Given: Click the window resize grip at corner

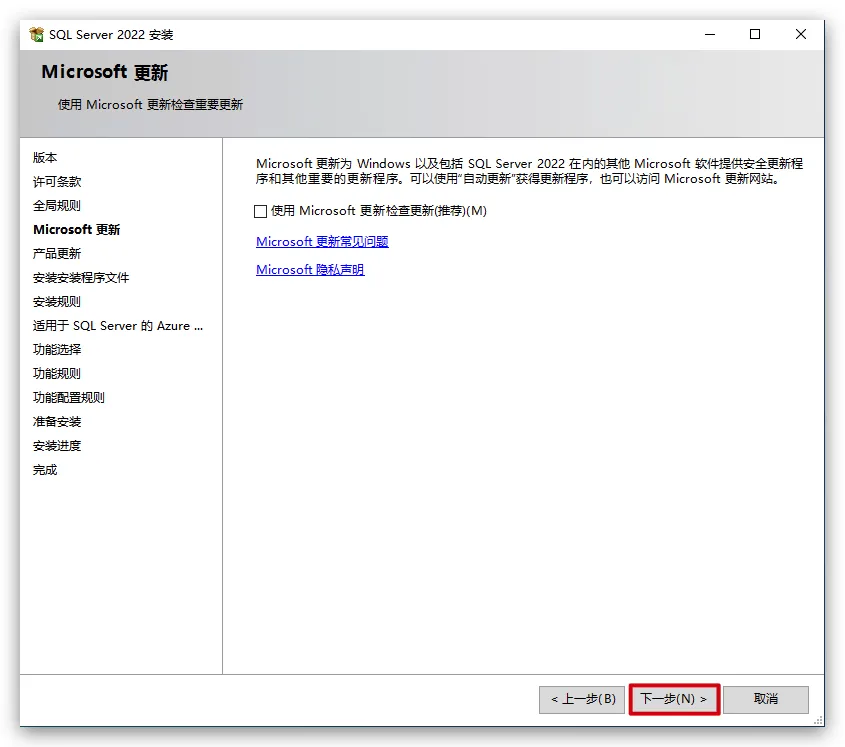Looking at the screenshot, I should 819,721.
